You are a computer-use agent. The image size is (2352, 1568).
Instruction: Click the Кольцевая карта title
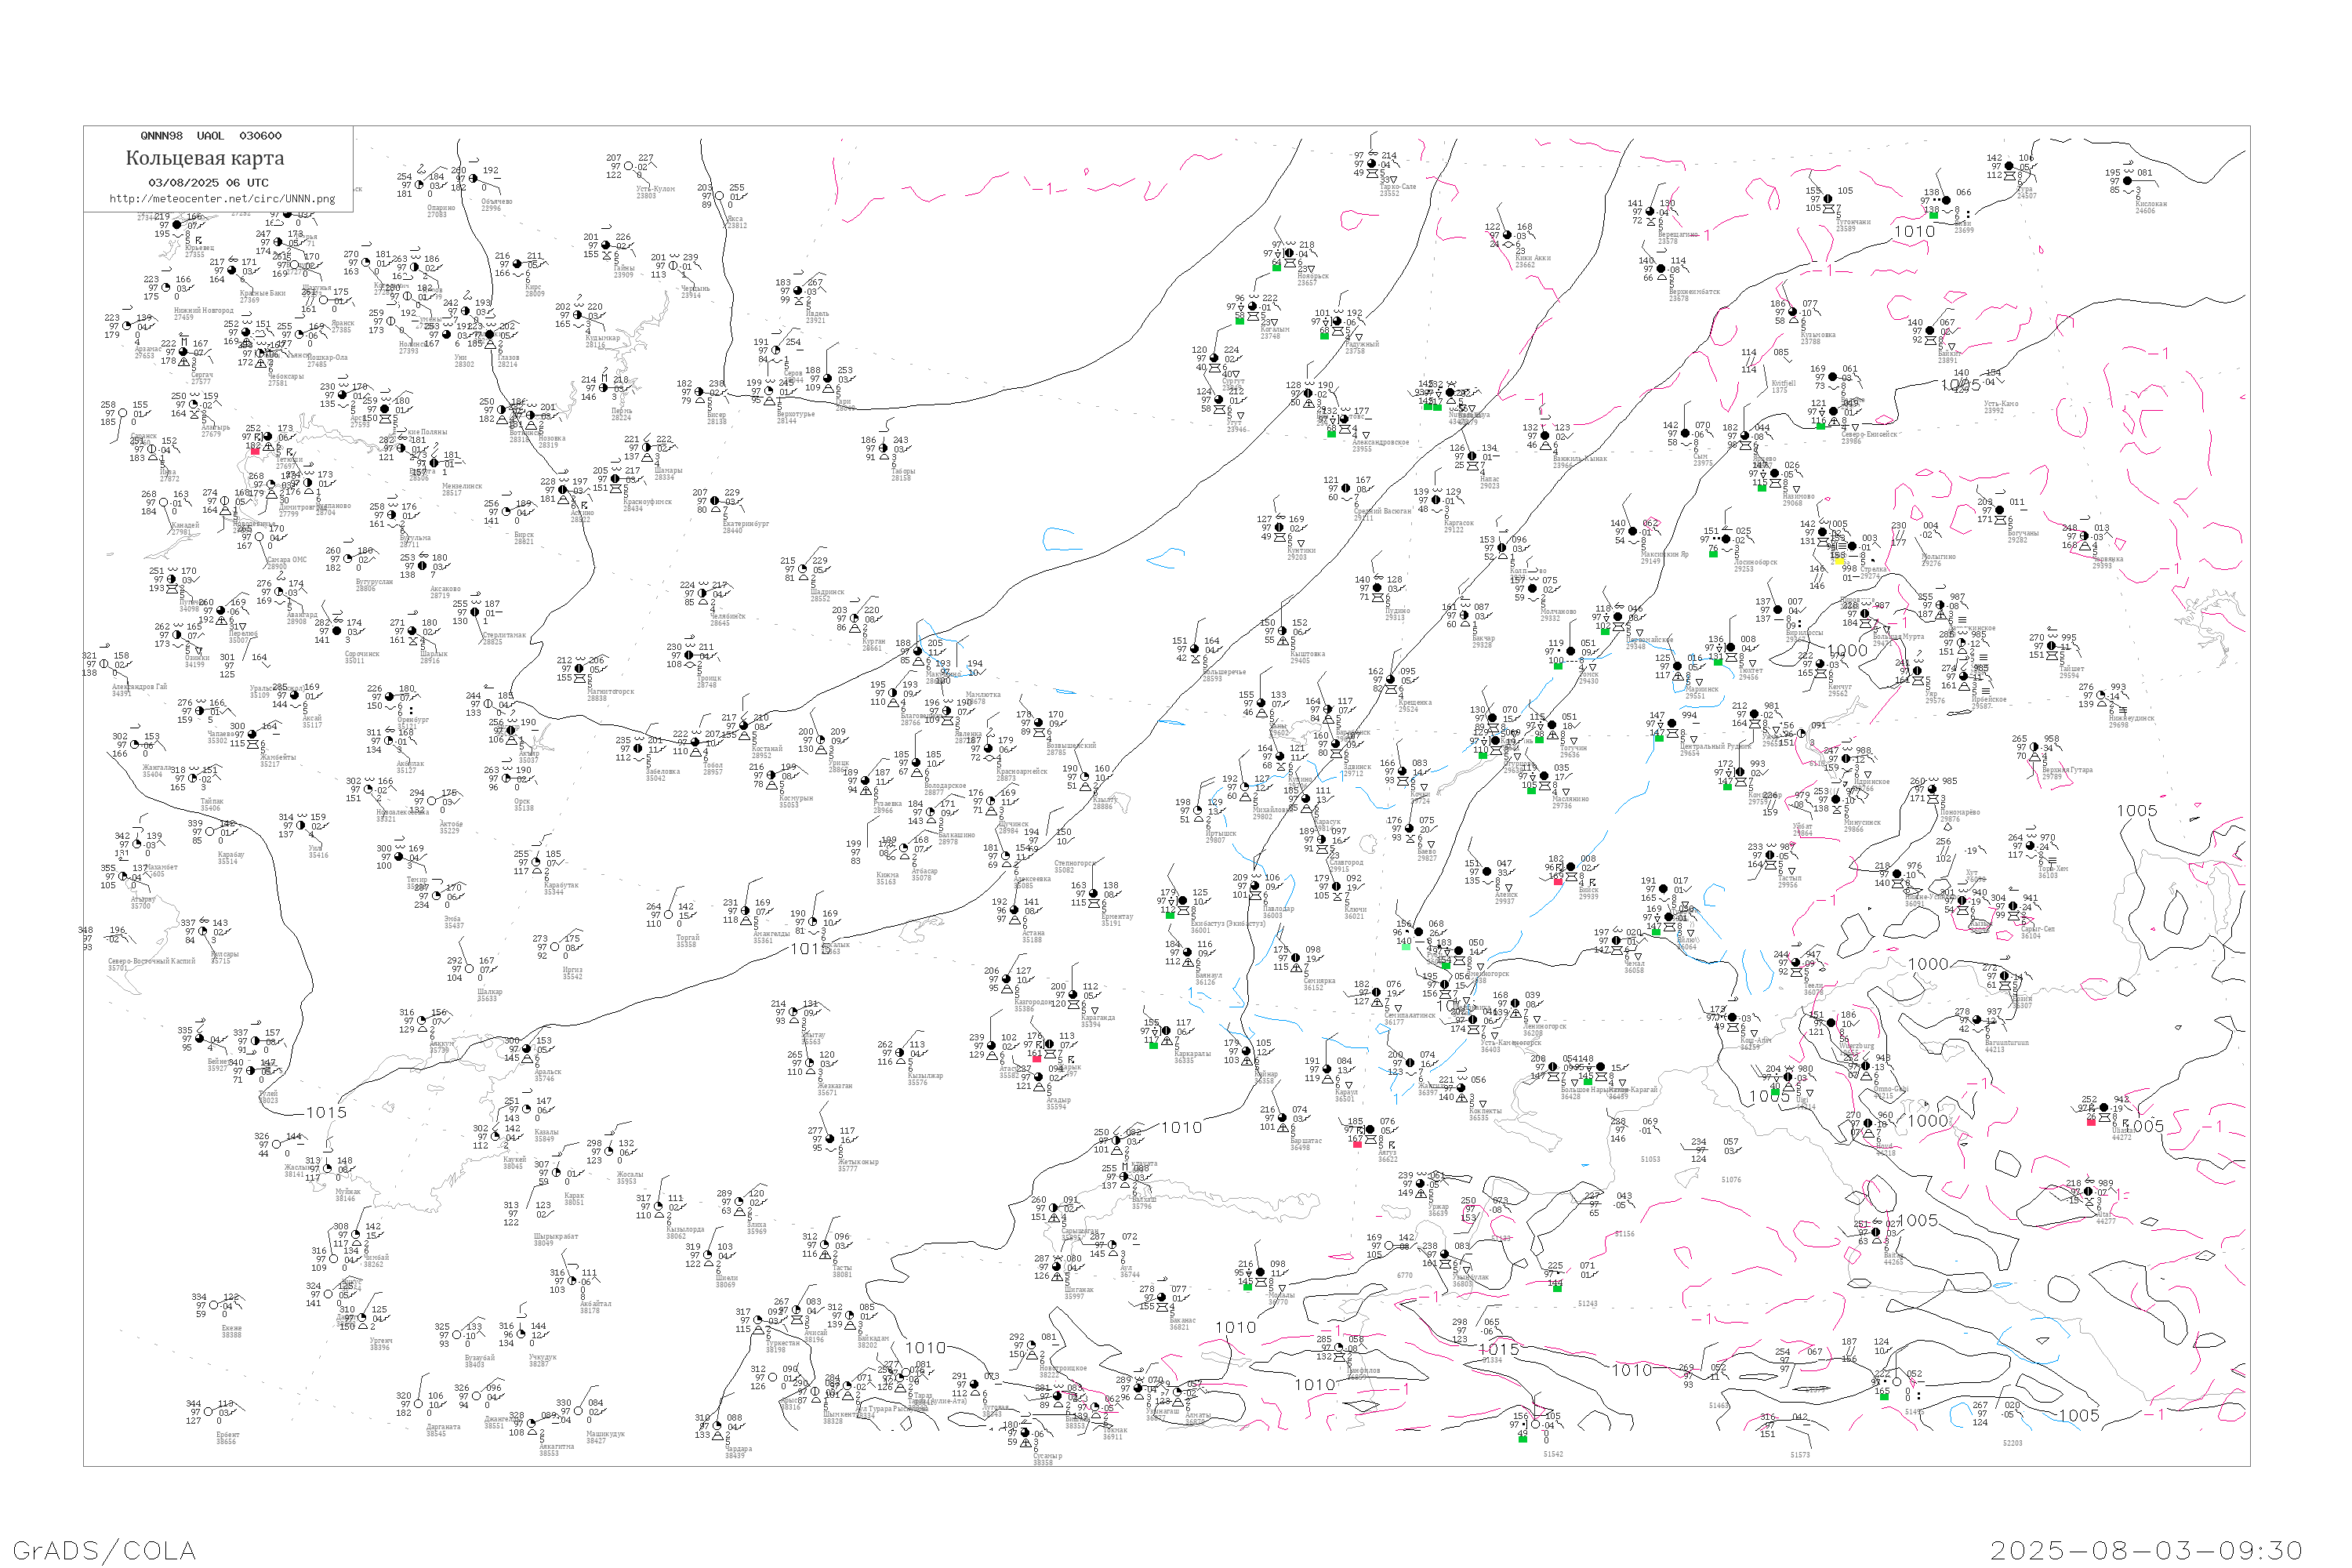[x=205, y=158]
